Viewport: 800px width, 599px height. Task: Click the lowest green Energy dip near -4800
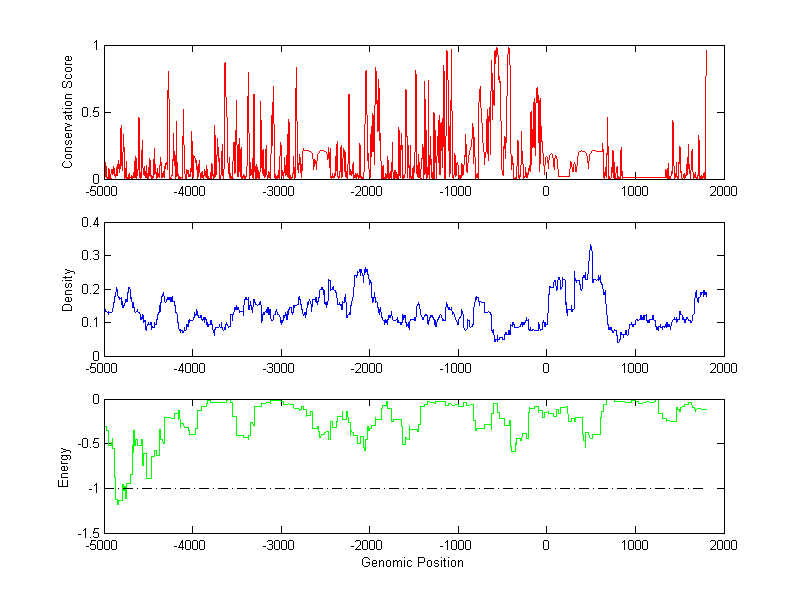(118, 502)
